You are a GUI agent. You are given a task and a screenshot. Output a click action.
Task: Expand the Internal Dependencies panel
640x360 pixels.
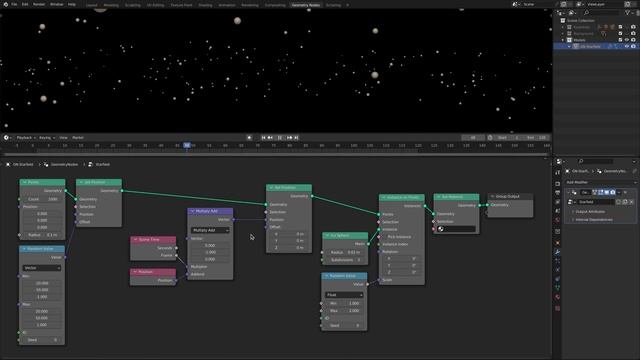click(593, 220)
